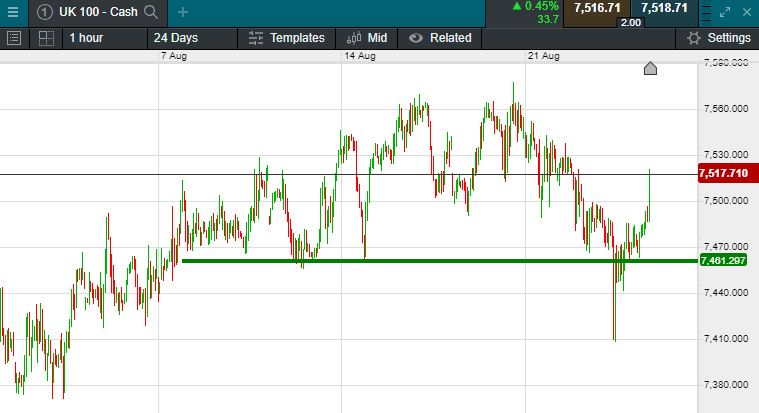Click the home marker icon on chart
The width and height of the screenshot is (759, 413).
click(x=650, y=69)
